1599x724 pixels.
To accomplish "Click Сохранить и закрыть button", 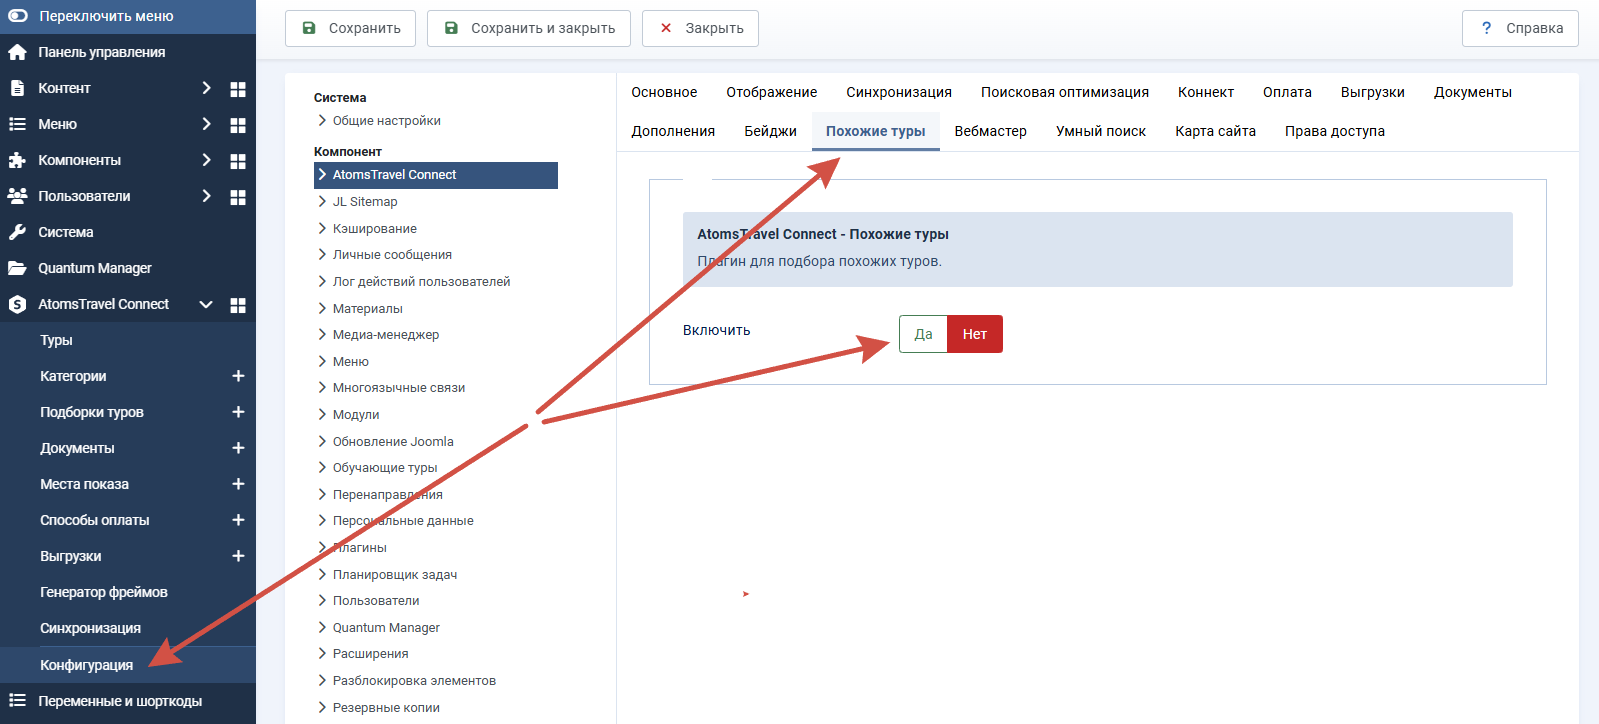I will (x=529, y=28).
